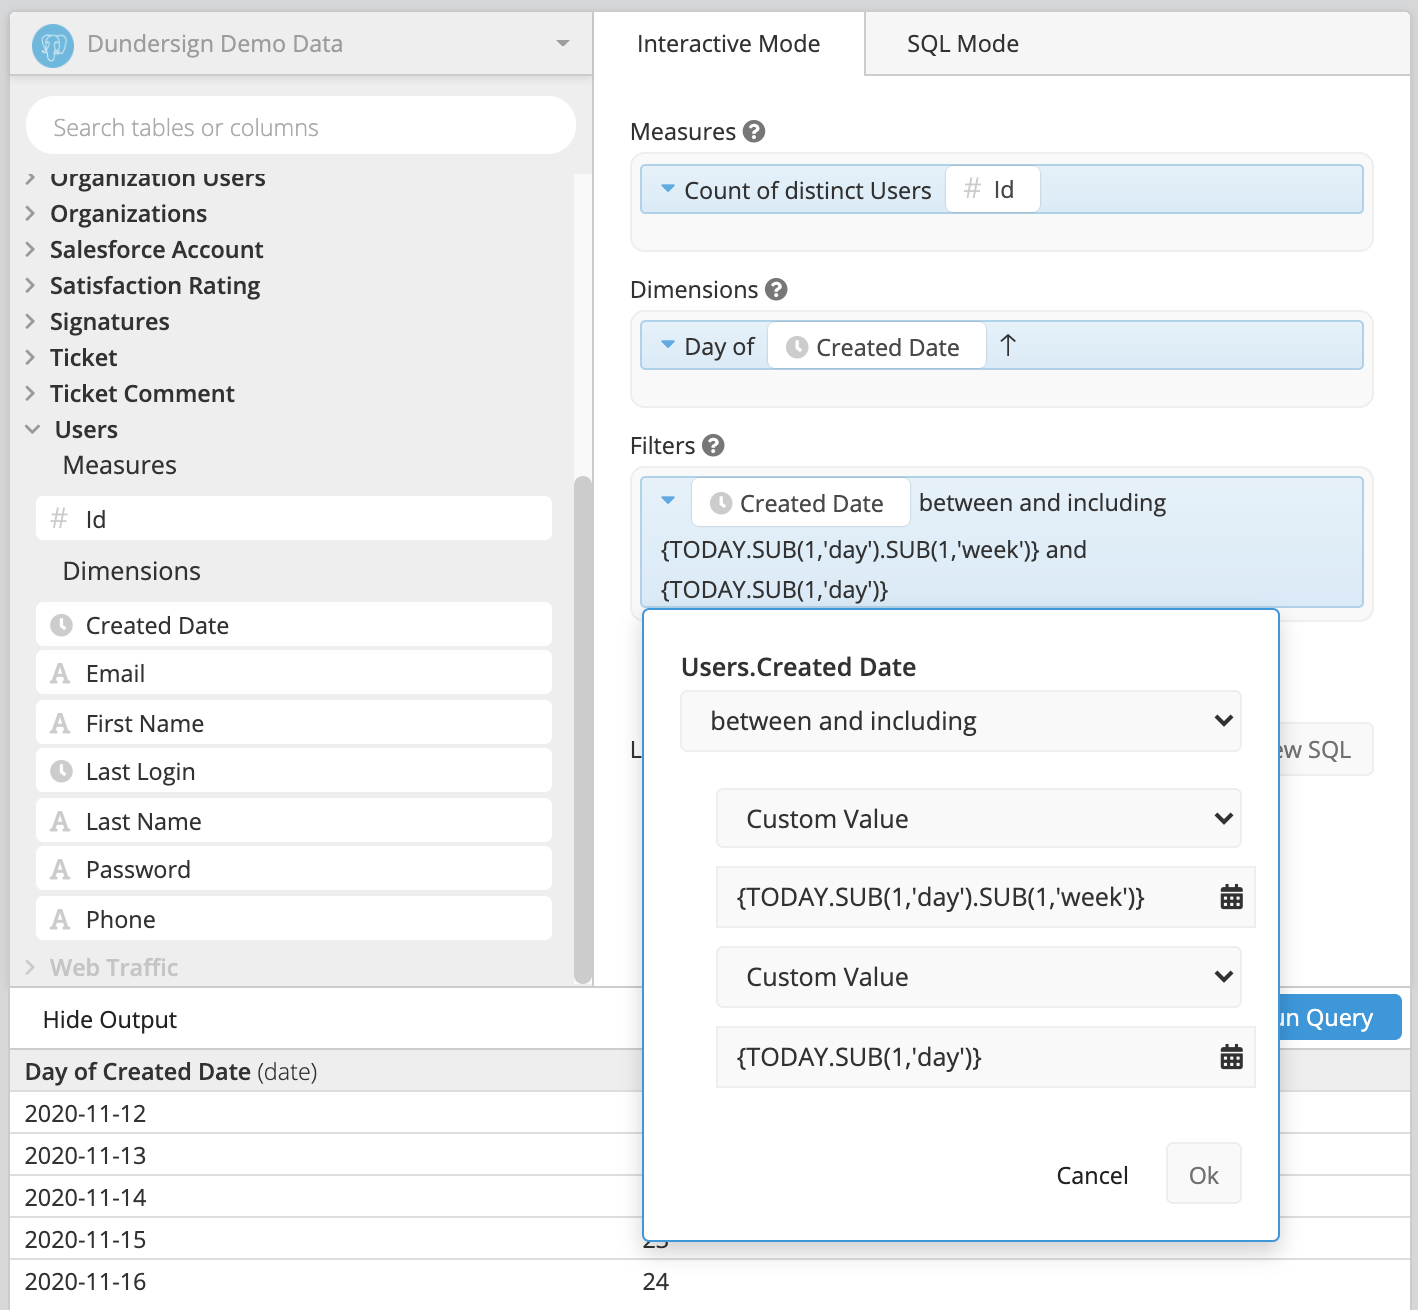
Task: Click Day of Created Date column header
Action: pos(171,1071)
